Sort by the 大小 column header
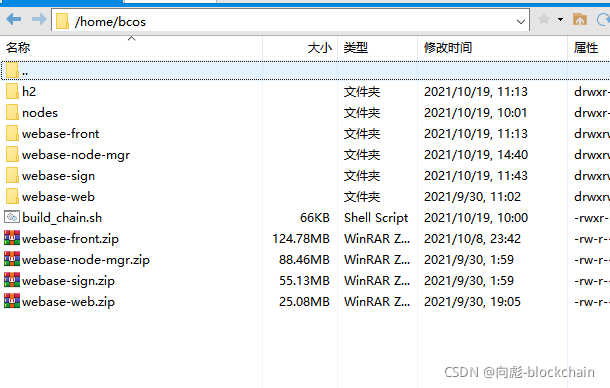The width and height of the screenshot is (610, 388). tap(319, 48)
